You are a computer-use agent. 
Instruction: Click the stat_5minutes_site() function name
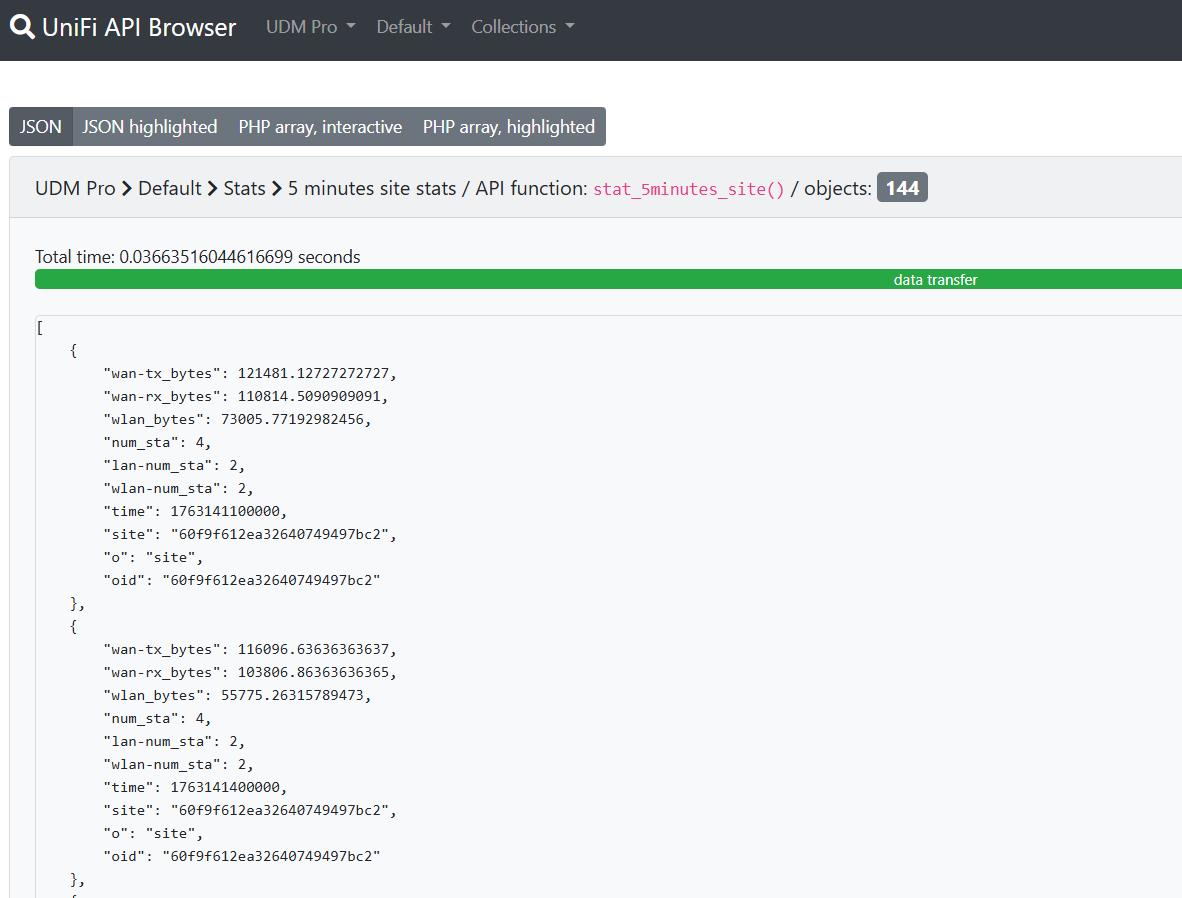click(689, 189)
